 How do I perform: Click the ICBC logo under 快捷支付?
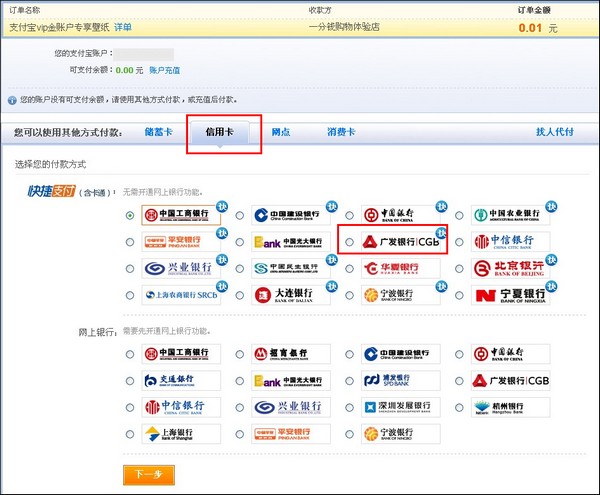click(181, 215)
